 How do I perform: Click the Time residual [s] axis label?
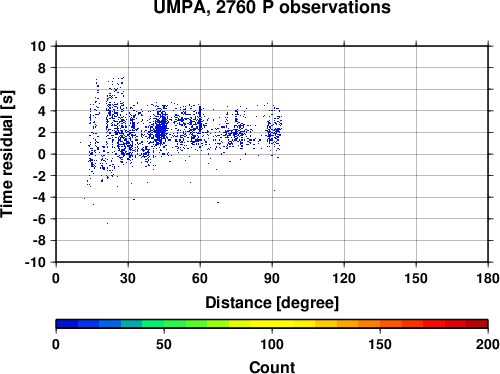(x=7, y=154)
